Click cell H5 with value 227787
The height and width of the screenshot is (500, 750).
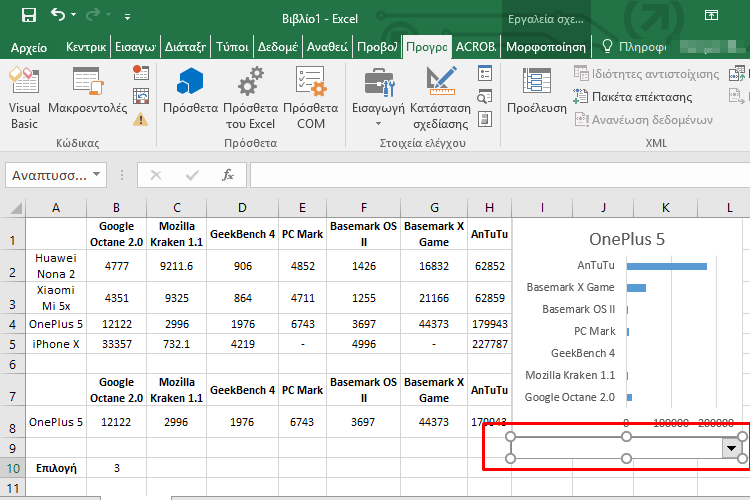[x=489, y=344]
